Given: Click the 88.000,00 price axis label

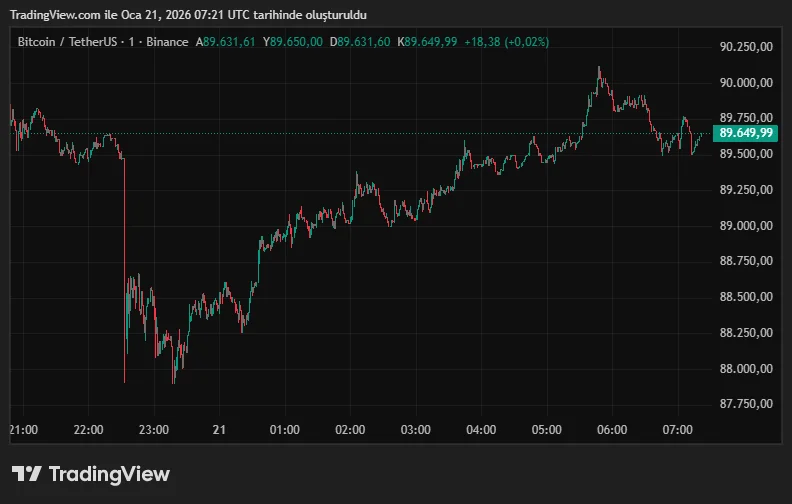Looking at the screenshot, I should pyautogui.click(x=746, y=369).
